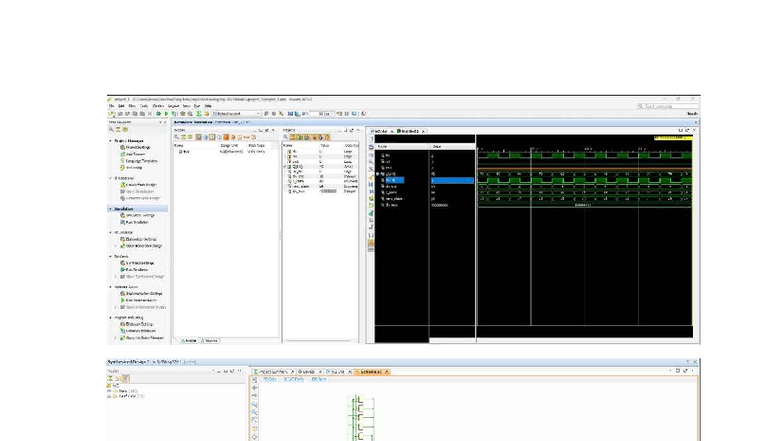Open Project Summary tab in Synthesized Design window
784x441 pixels.
pyautogui.click(x=274, y=372)
